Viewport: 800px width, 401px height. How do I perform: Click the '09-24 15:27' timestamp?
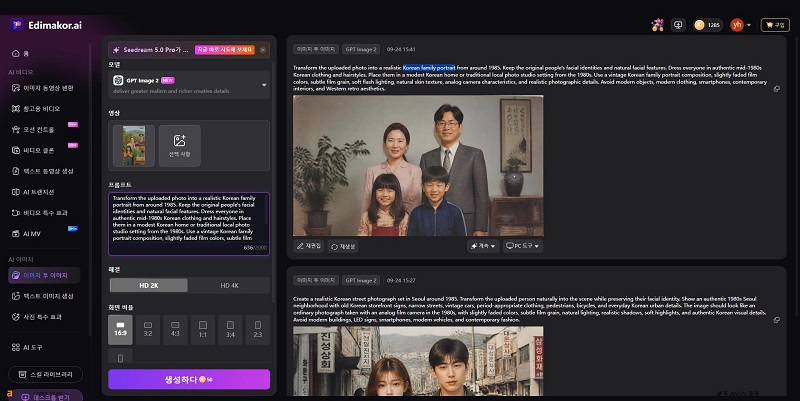click(x=401, y=280)
